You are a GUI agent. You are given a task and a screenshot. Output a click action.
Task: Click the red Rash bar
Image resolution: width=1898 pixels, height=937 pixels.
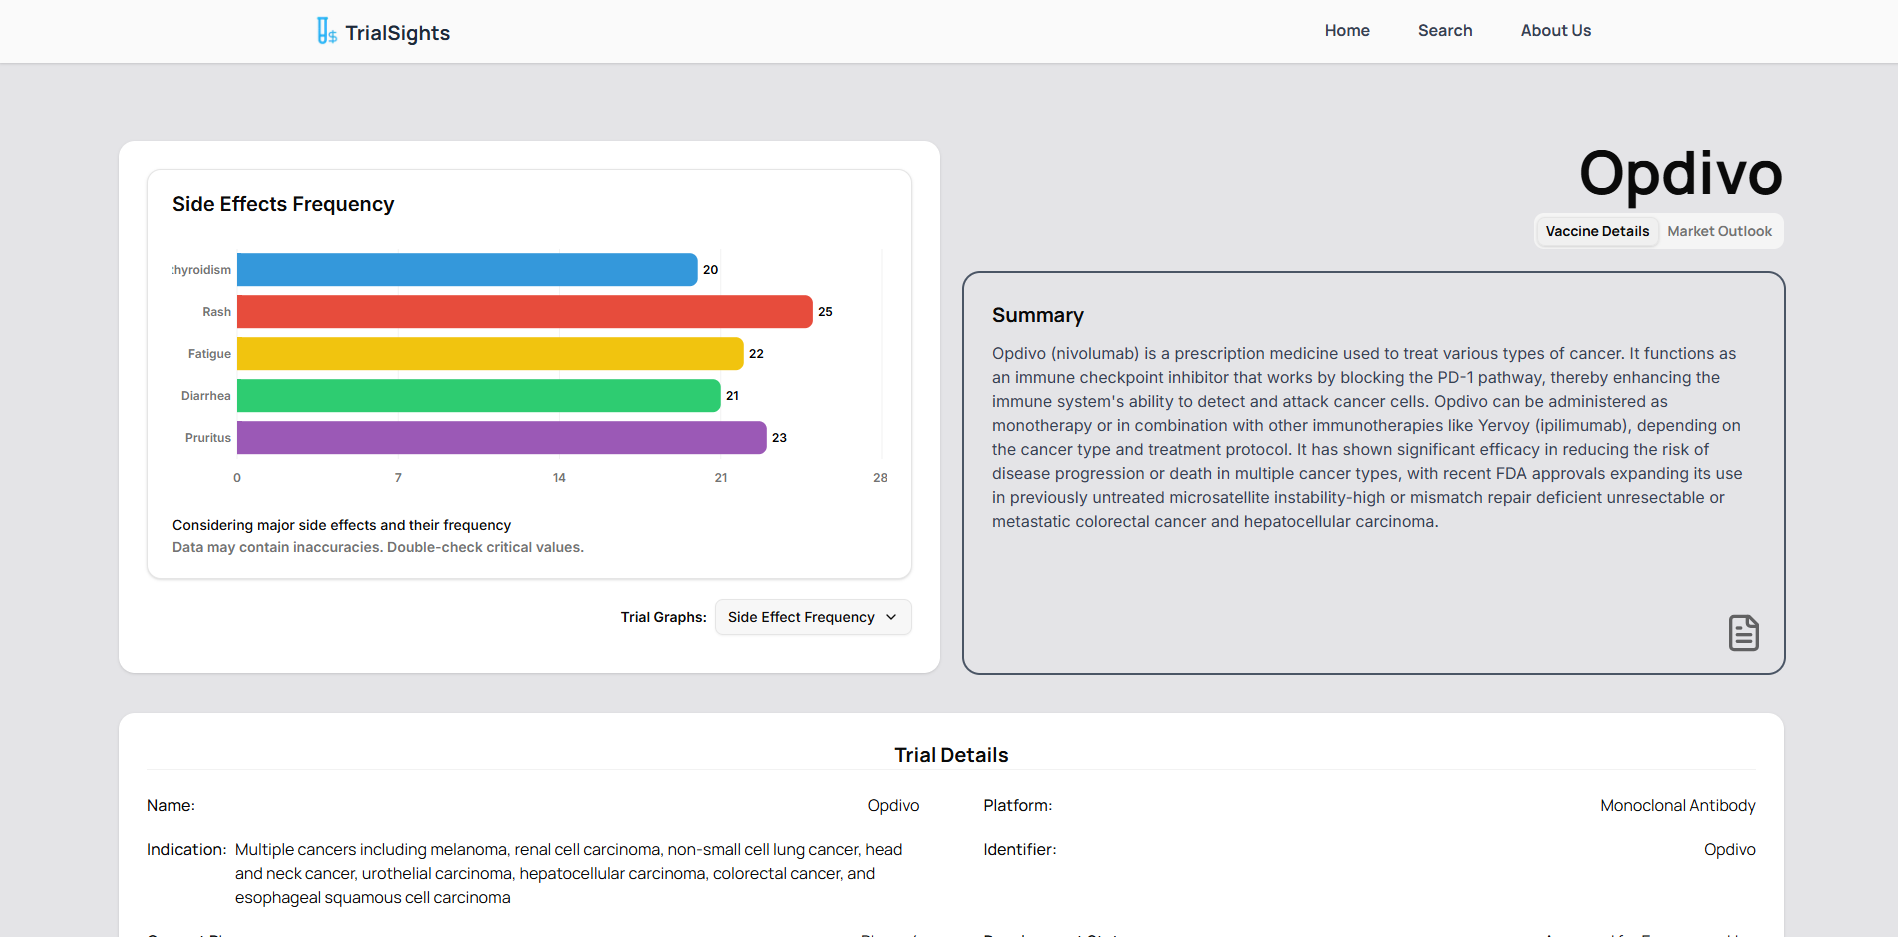click(x=525, y=312)
